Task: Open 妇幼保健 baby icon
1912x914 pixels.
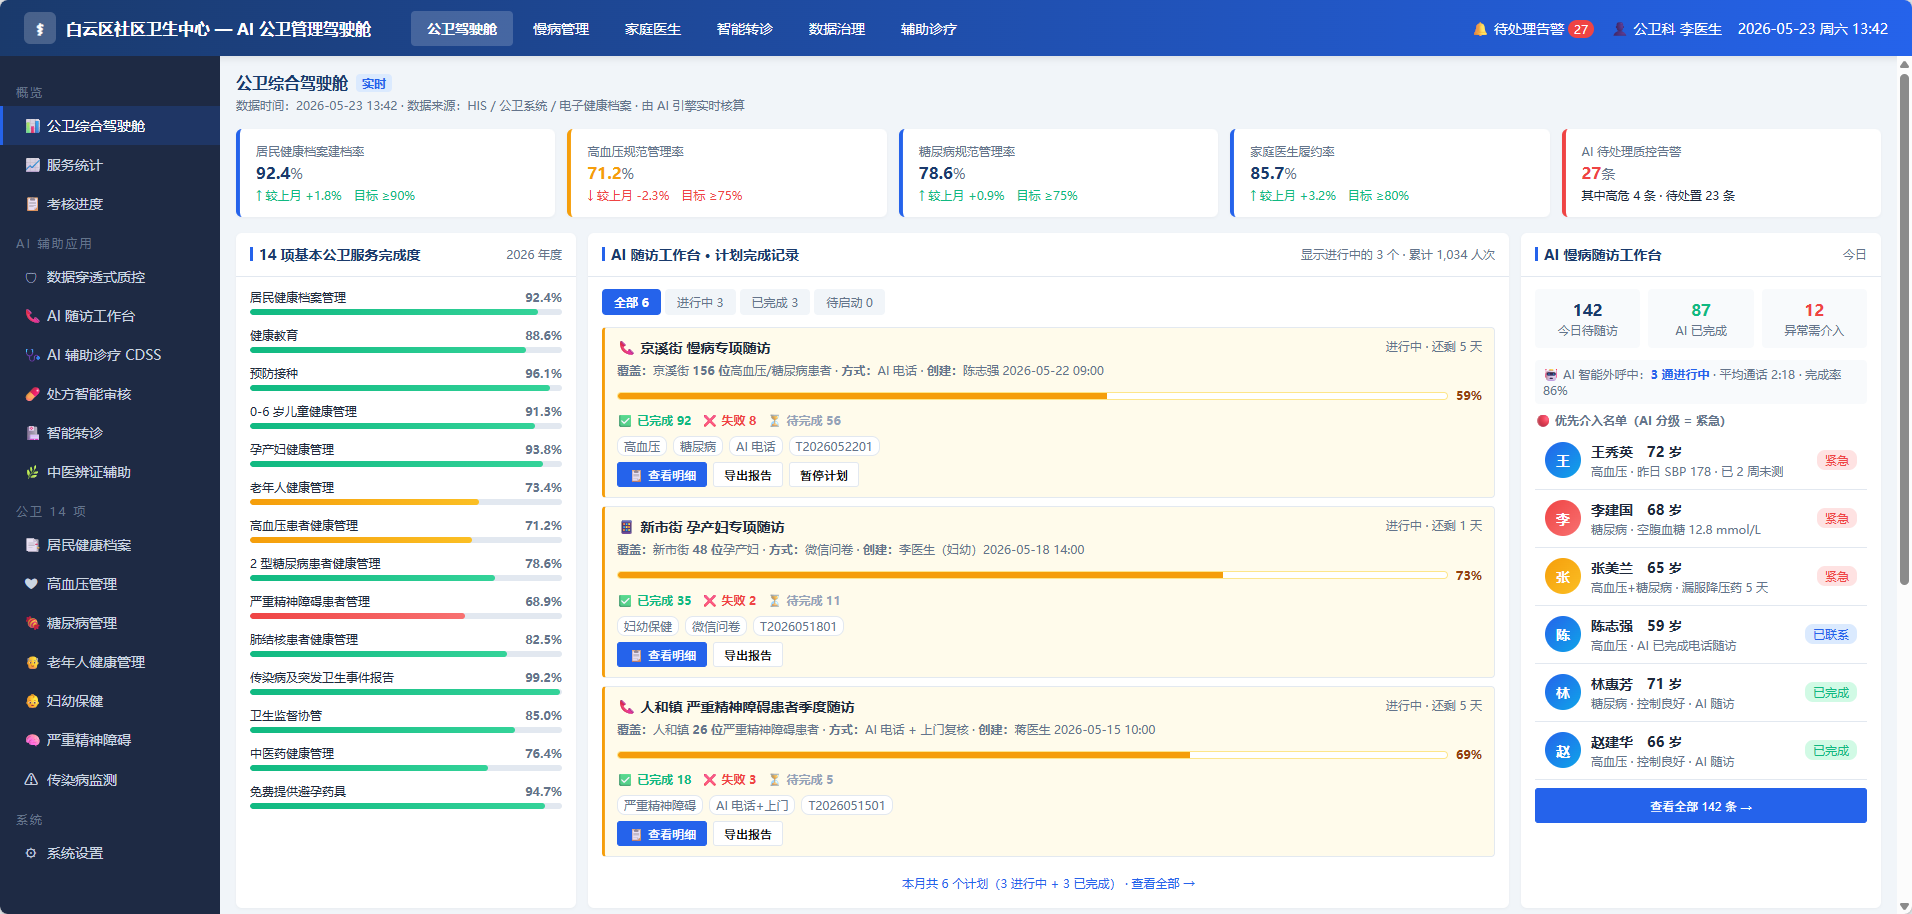Action: [32, 701]
